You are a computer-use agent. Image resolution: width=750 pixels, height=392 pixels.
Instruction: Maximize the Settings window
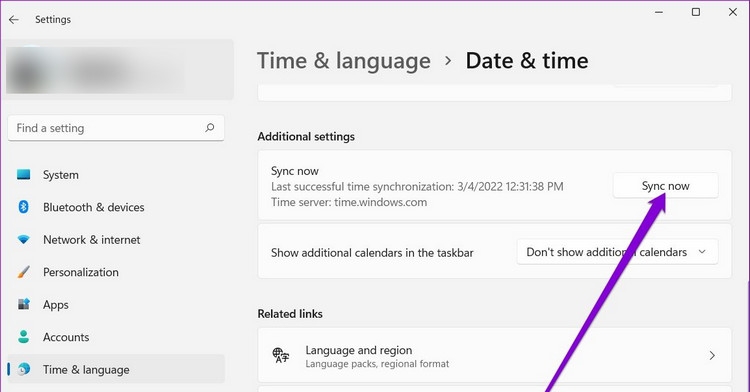tap(696, 12)
